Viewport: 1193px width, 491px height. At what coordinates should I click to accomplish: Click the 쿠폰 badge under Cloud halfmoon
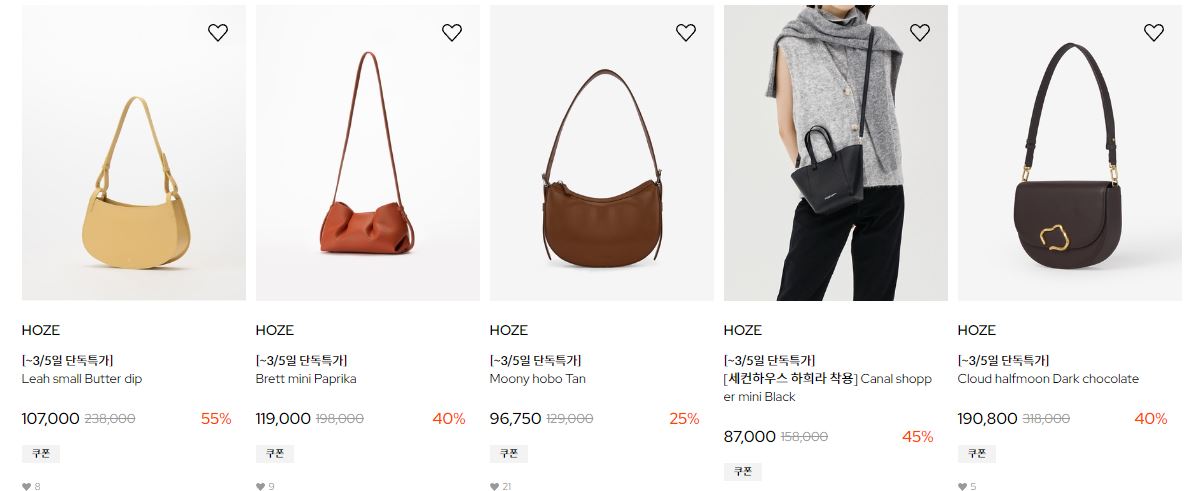[x=976, y=454]
